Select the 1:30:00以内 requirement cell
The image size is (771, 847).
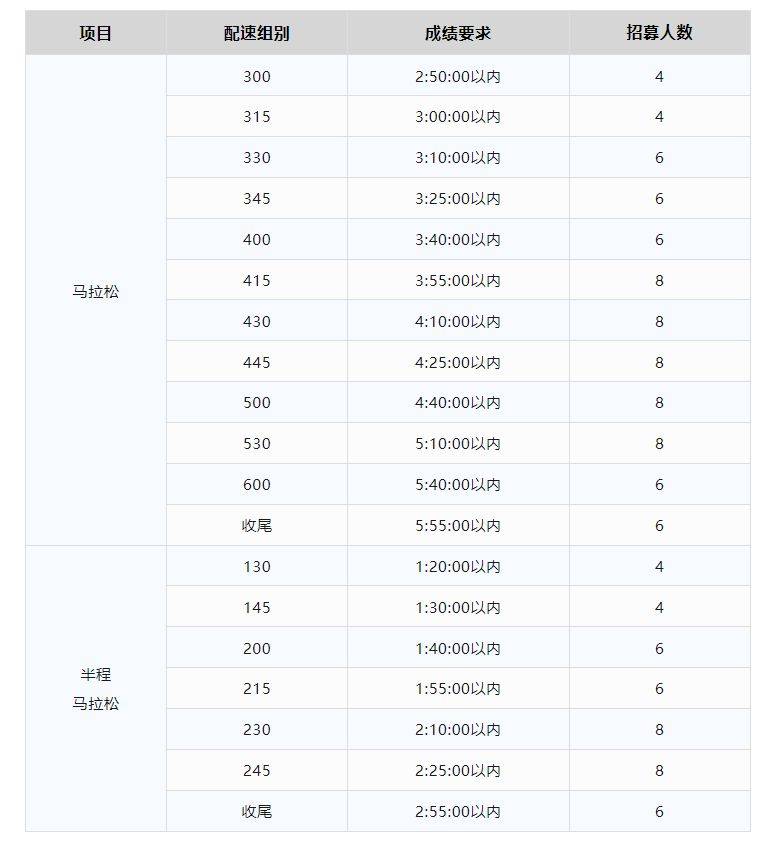click(458, 608)
